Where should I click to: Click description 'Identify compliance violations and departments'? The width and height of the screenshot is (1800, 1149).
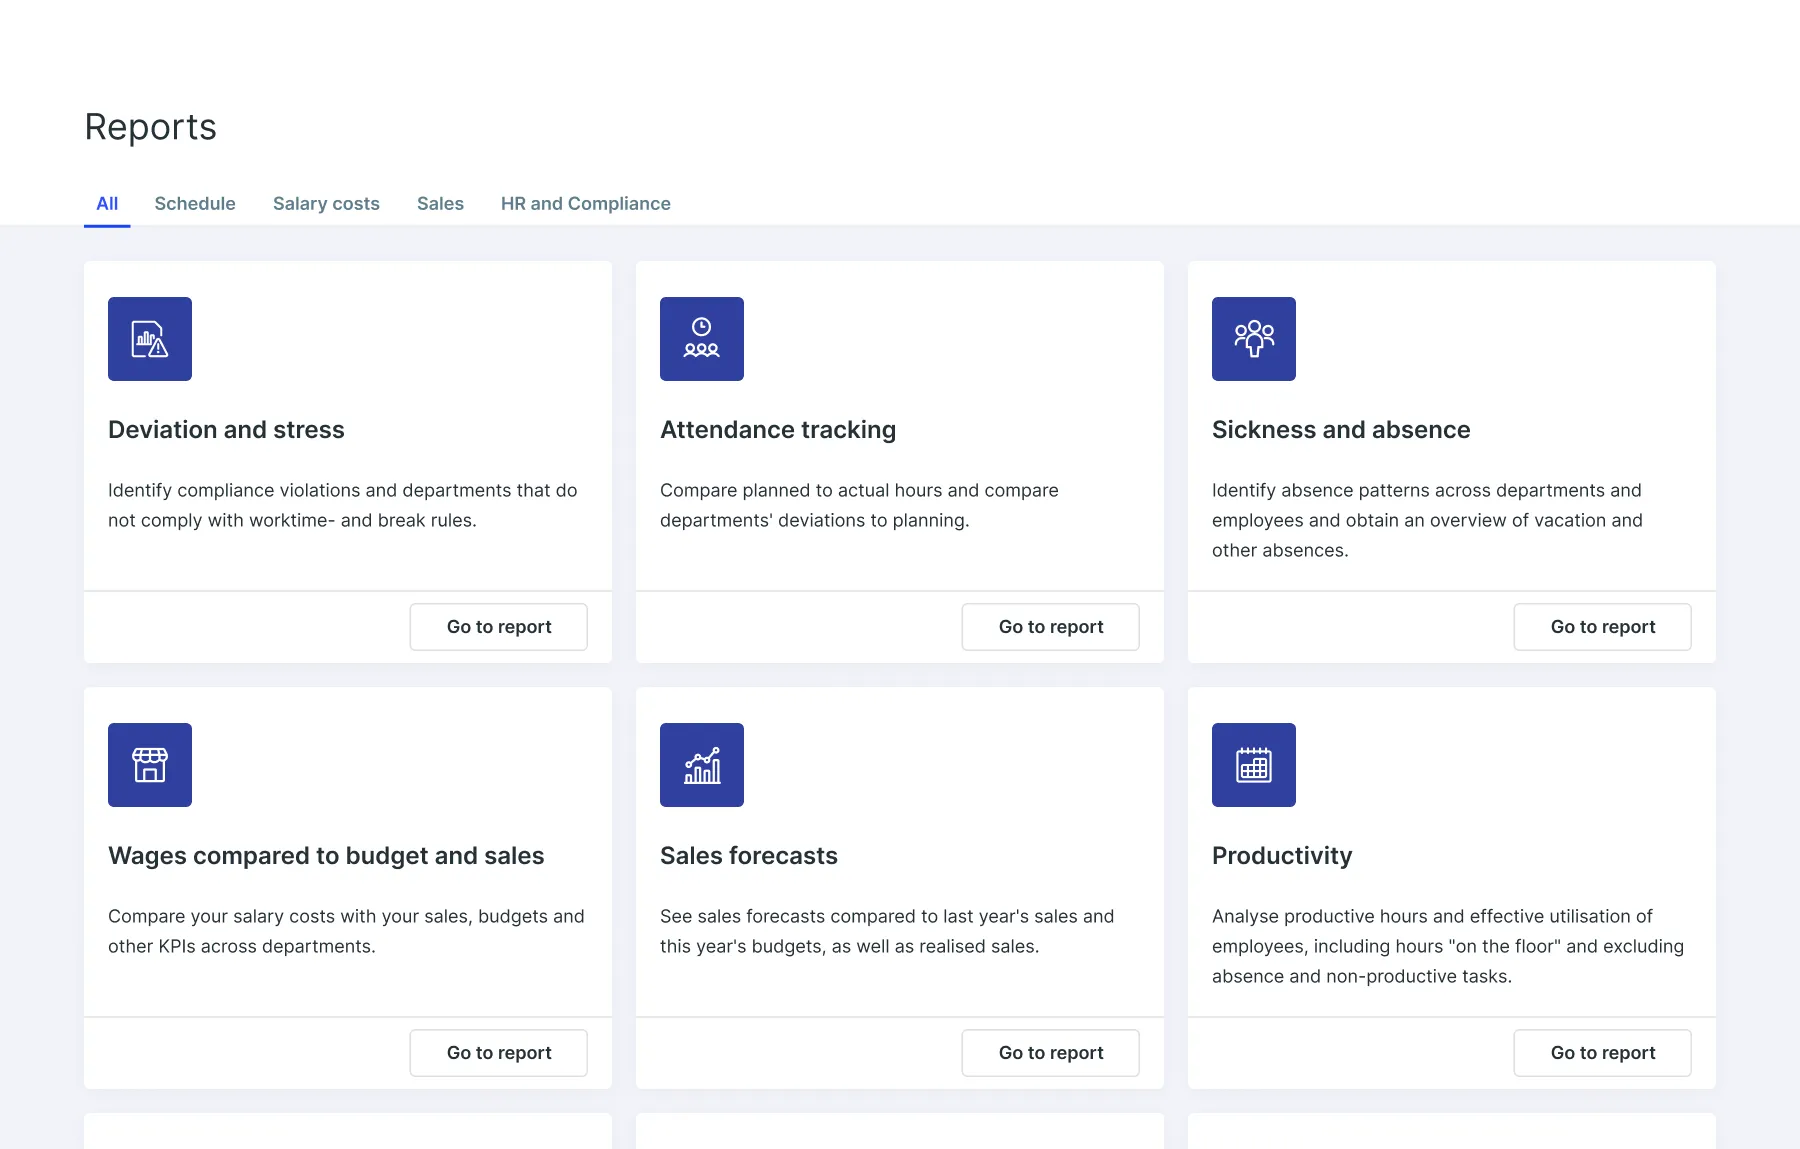(343, 505)
